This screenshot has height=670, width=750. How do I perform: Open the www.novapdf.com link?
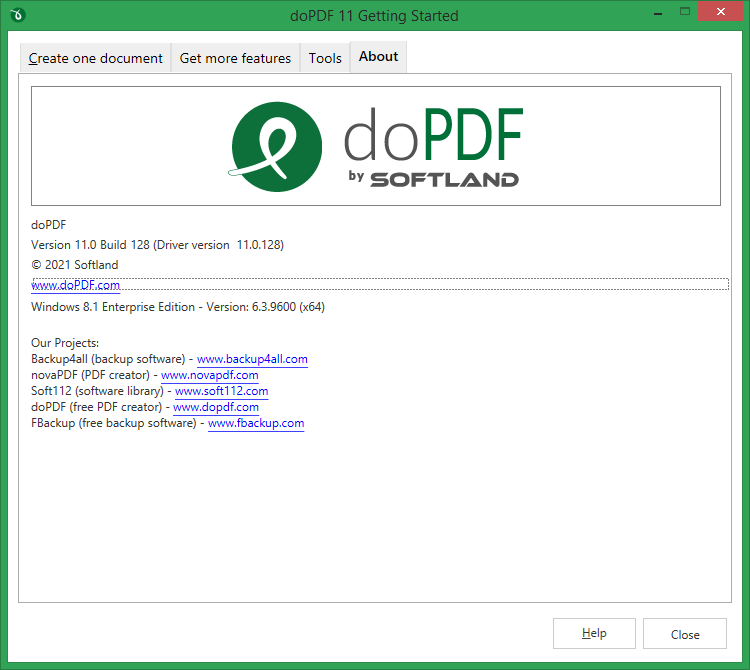click(x=210, y=375)
